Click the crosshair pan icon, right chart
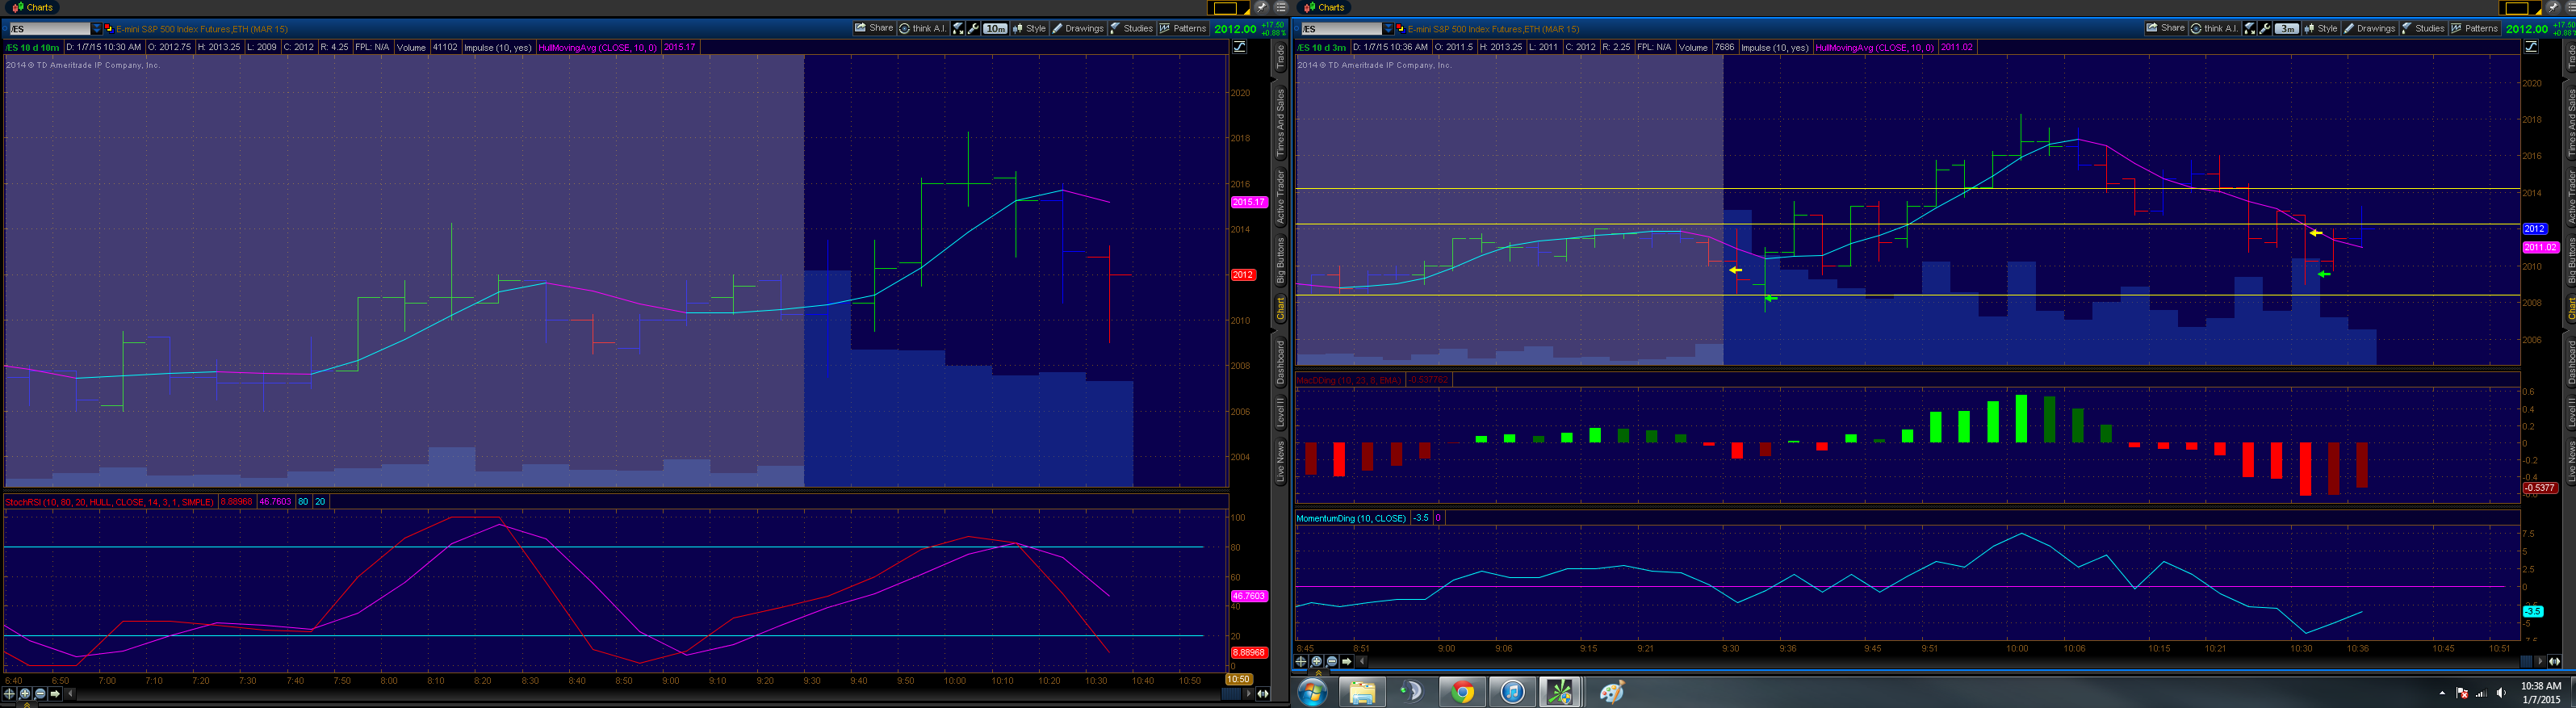This screenshot has height=708, width=2576. tap(1302, 661)
